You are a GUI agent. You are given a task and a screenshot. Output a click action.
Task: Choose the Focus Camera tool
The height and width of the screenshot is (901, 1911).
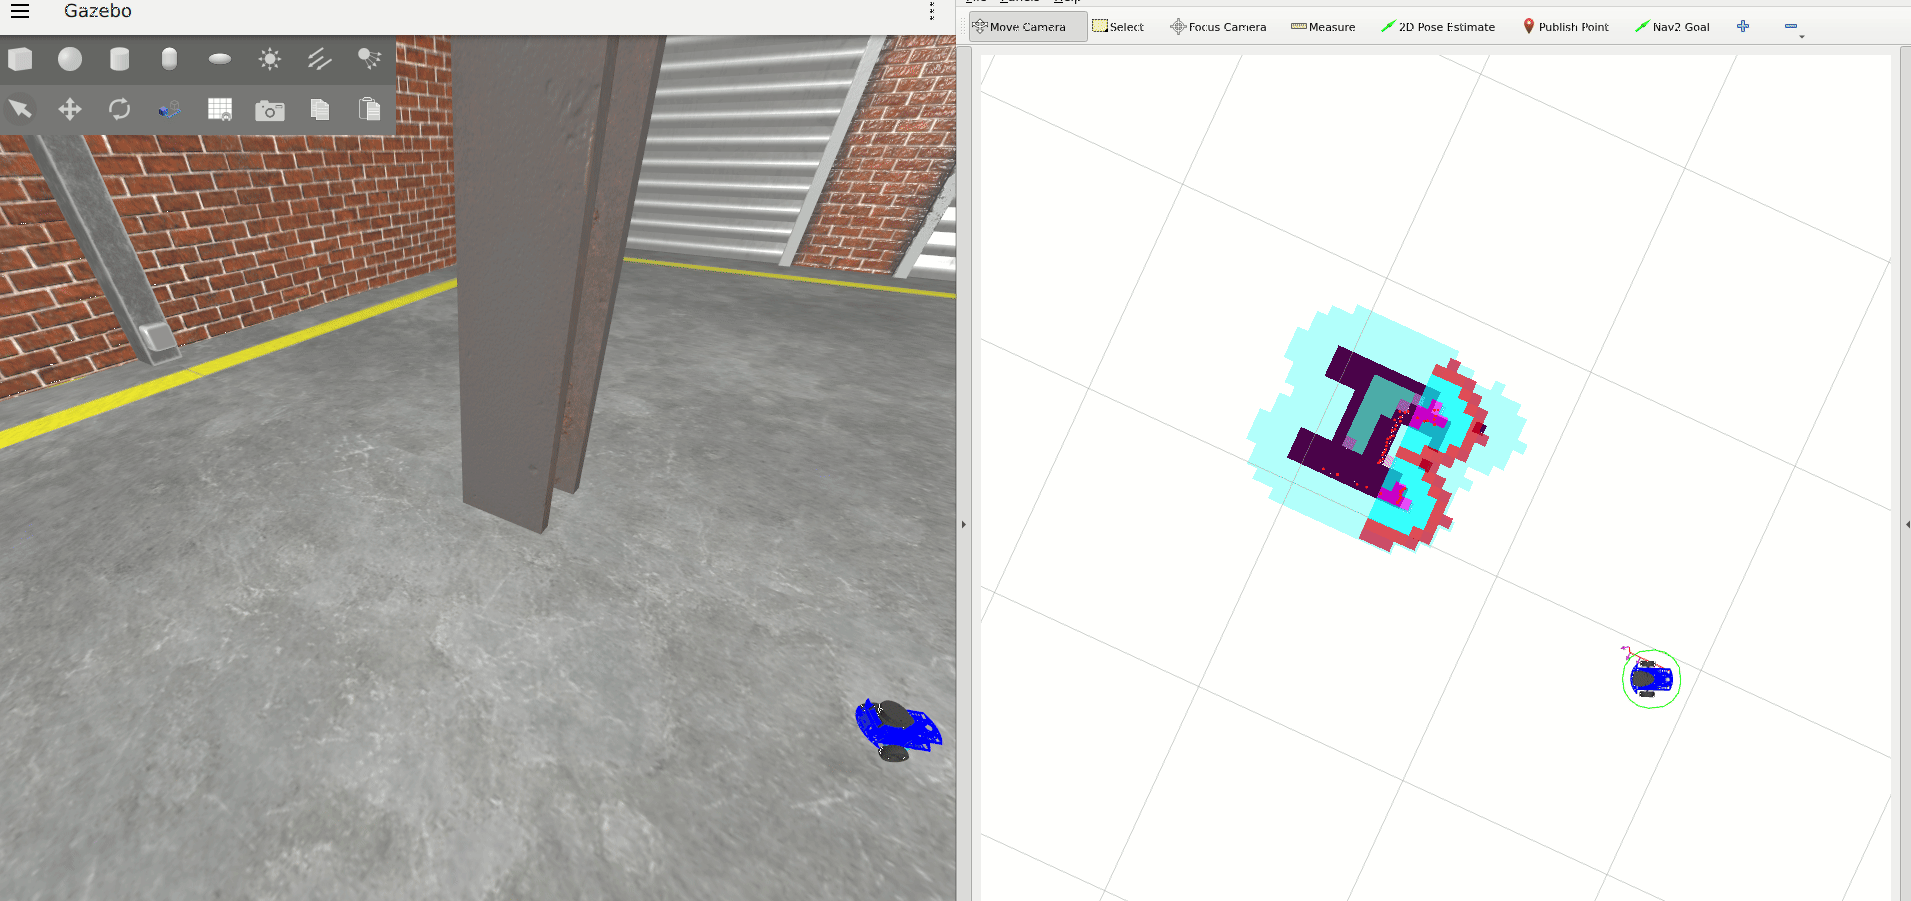[x=1218, y=27]
